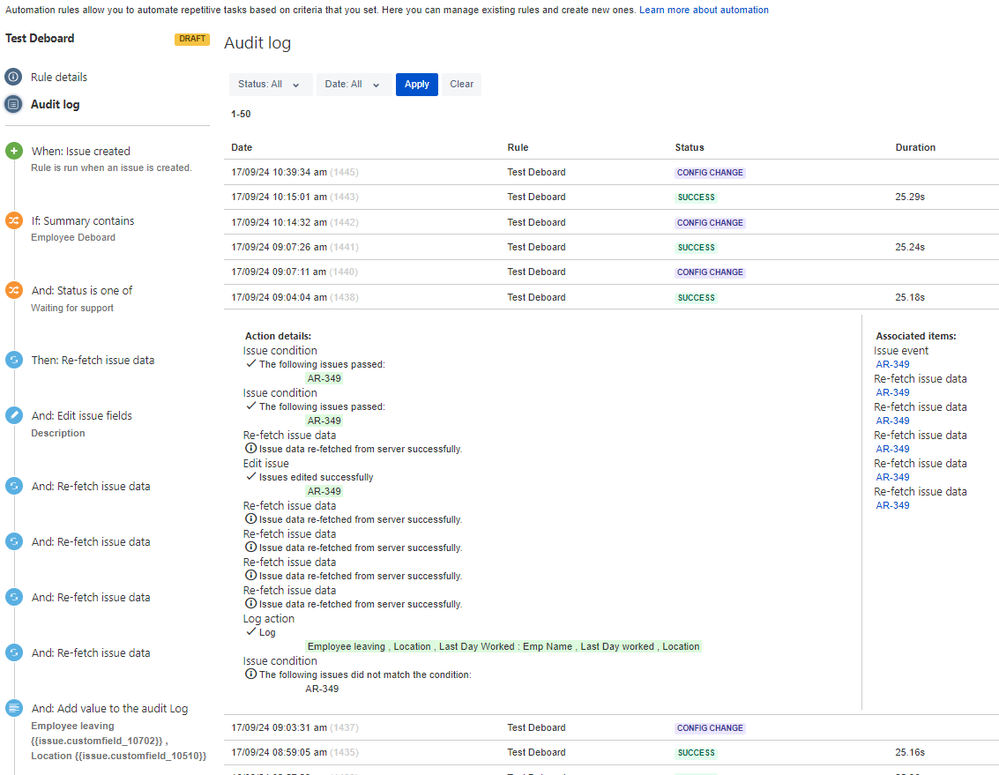Open the Summary contains condition icon
This screenshot has width=999, height=775.
pyautogui.click(x=14, y=221)
